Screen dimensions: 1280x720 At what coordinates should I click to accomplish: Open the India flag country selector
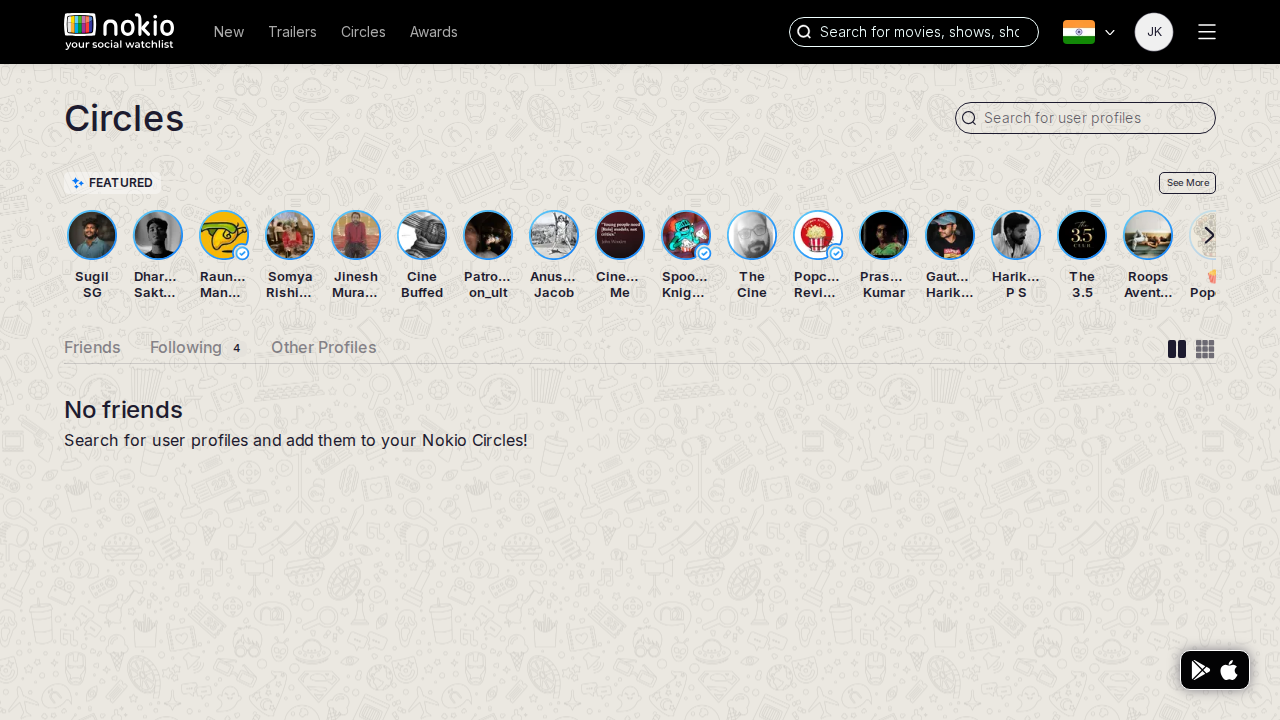(x=1079, y=32)
